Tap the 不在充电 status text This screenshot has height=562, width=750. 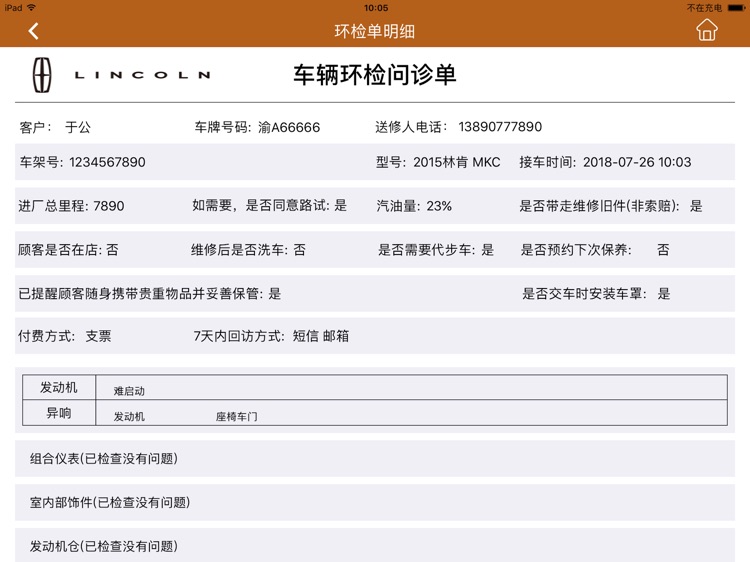[x=704, y=8]
